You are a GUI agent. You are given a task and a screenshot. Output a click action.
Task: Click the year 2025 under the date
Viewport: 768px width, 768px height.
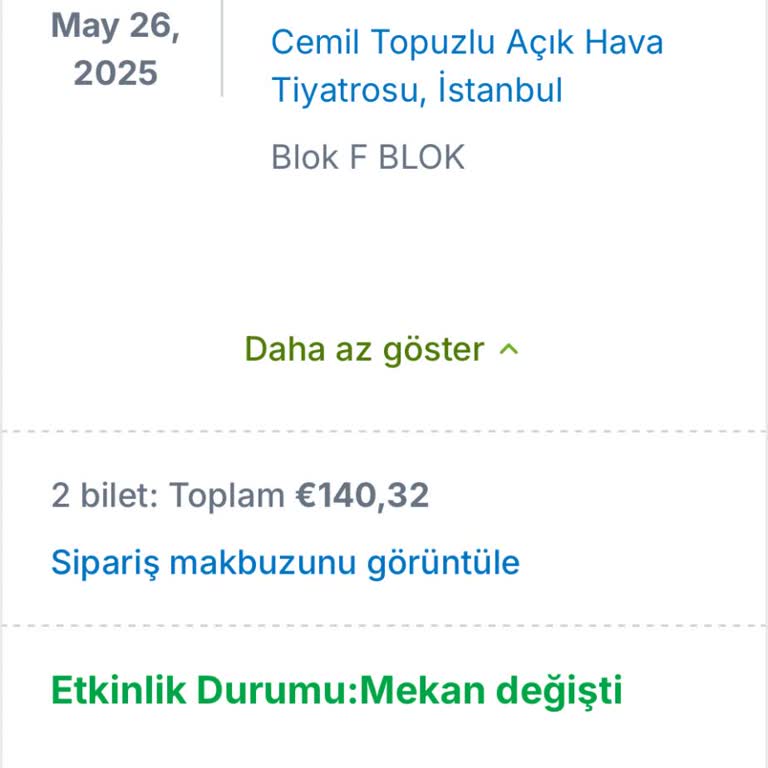(115, 73)
